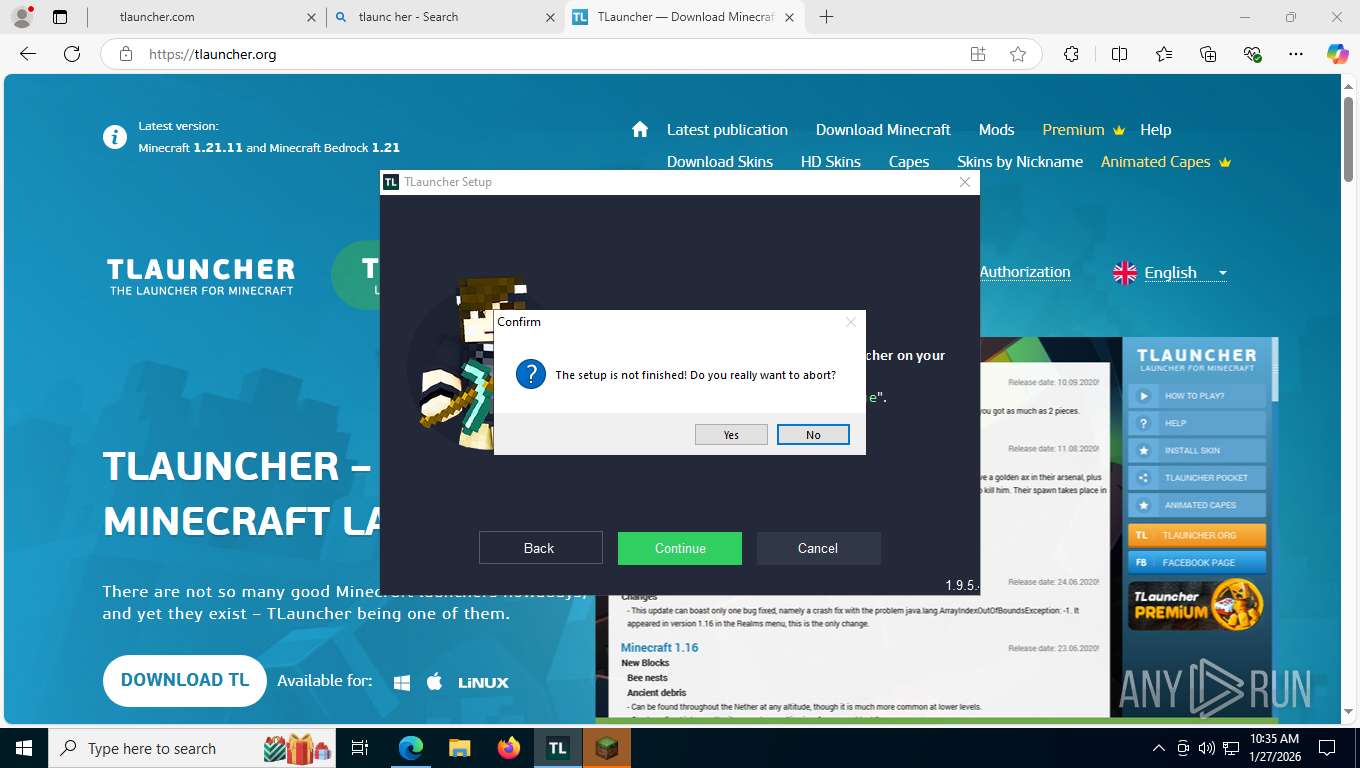Open the app available icon in address bar
Viewport: 1360px width, 768px height.
click(978, 54)
